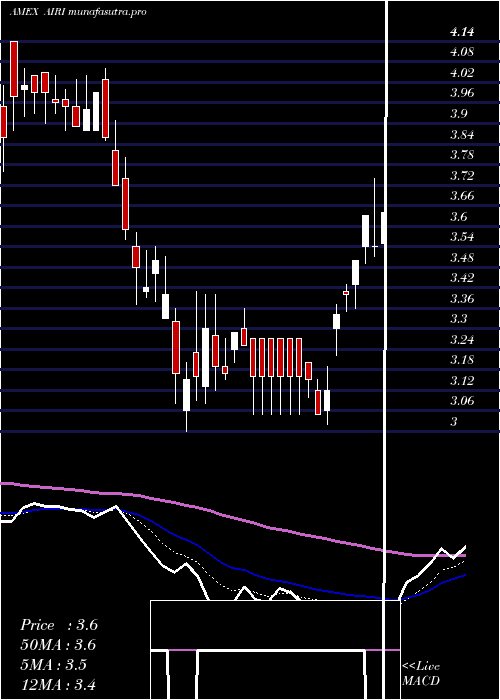
Task: Click the 3.6 price axis label
Action: (459, 217)
